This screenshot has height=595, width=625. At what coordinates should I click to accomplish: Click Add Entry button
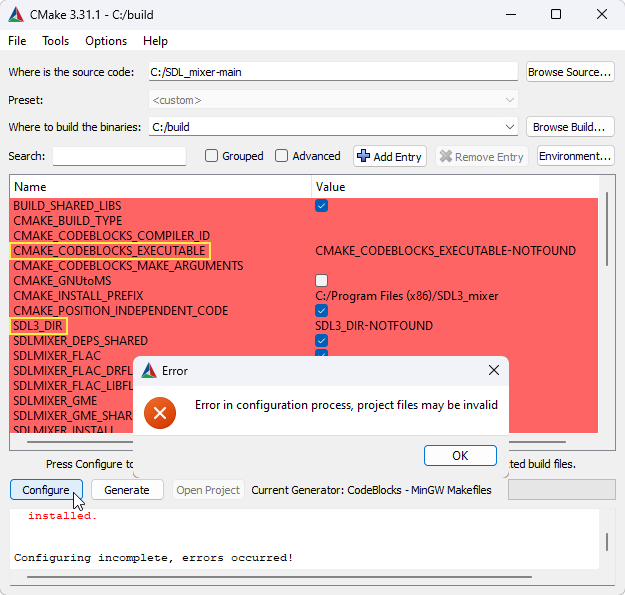pyautogui.click(x=390, y=156)
